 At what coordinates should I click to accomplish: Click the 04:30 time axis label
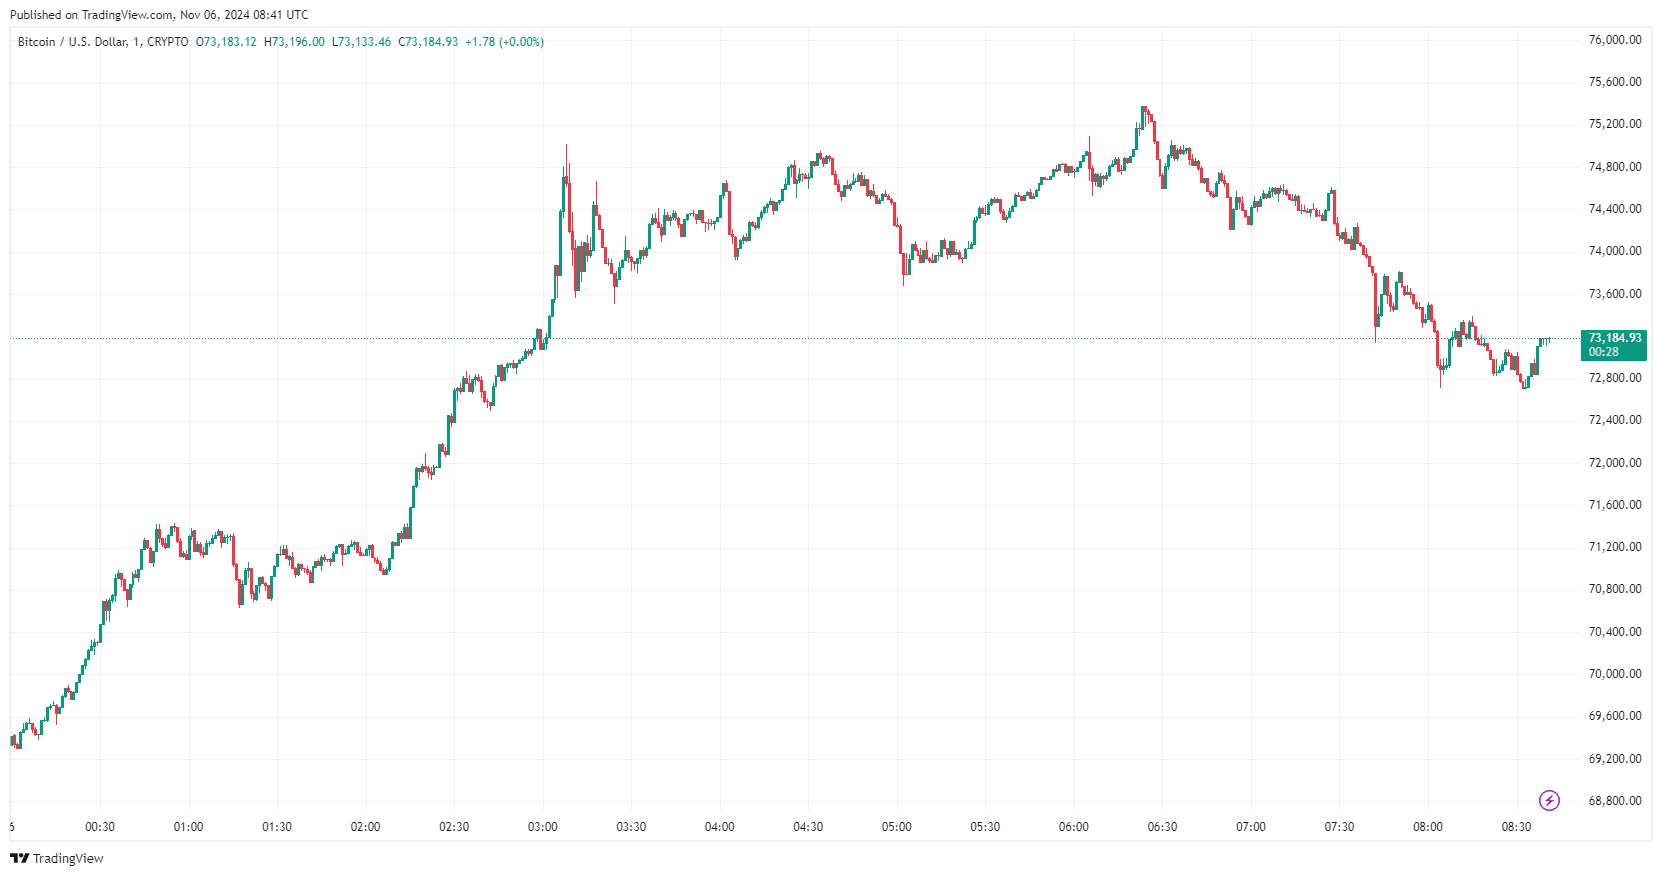coord(808,827)
